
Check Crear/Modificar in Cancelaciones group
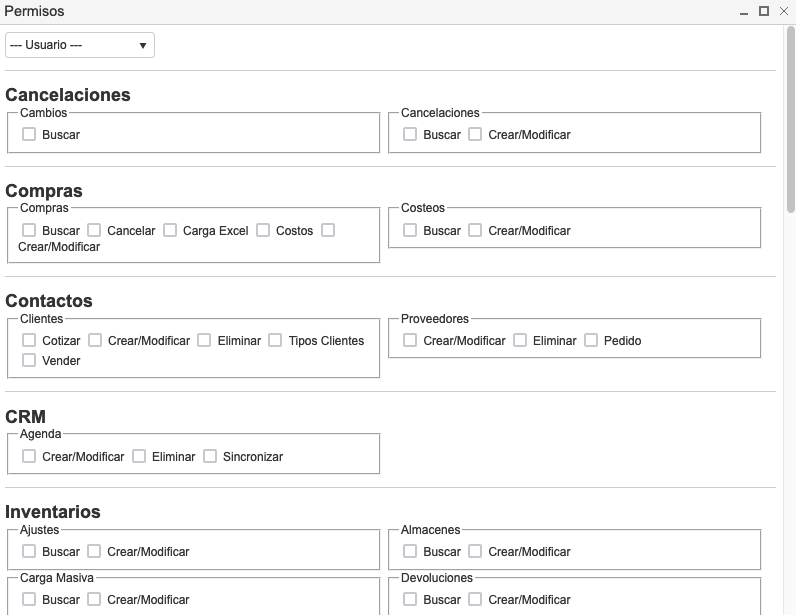click(x=475, y=134)
